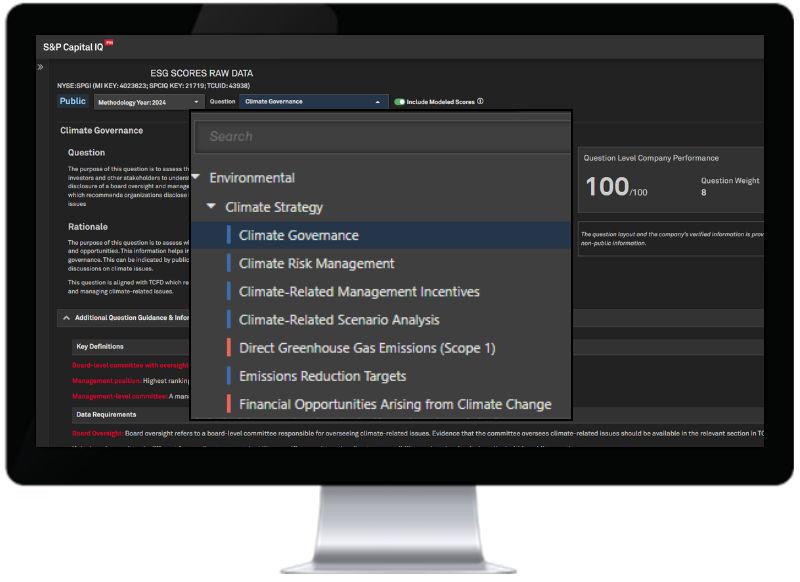Click the red Board Oversight term
The height and width of the screenshot is (582, 800).
point(97,433)
